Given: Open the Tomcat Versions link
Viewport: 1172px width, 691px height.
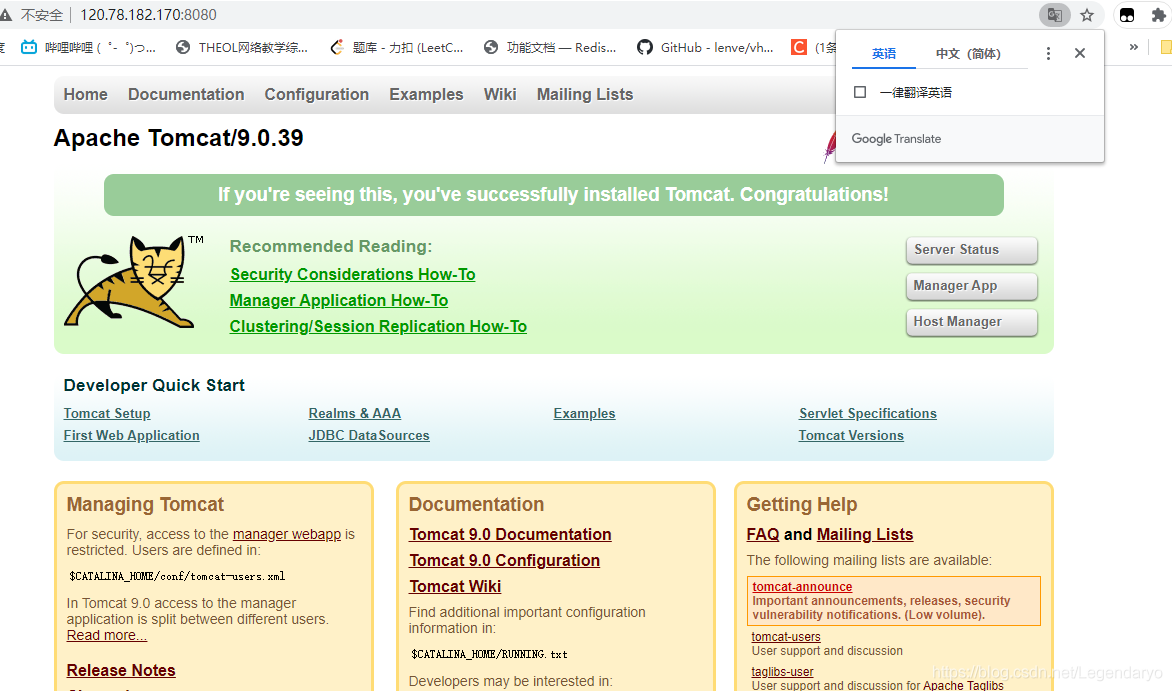Looking at the screenshot, I should click(851, 435).
